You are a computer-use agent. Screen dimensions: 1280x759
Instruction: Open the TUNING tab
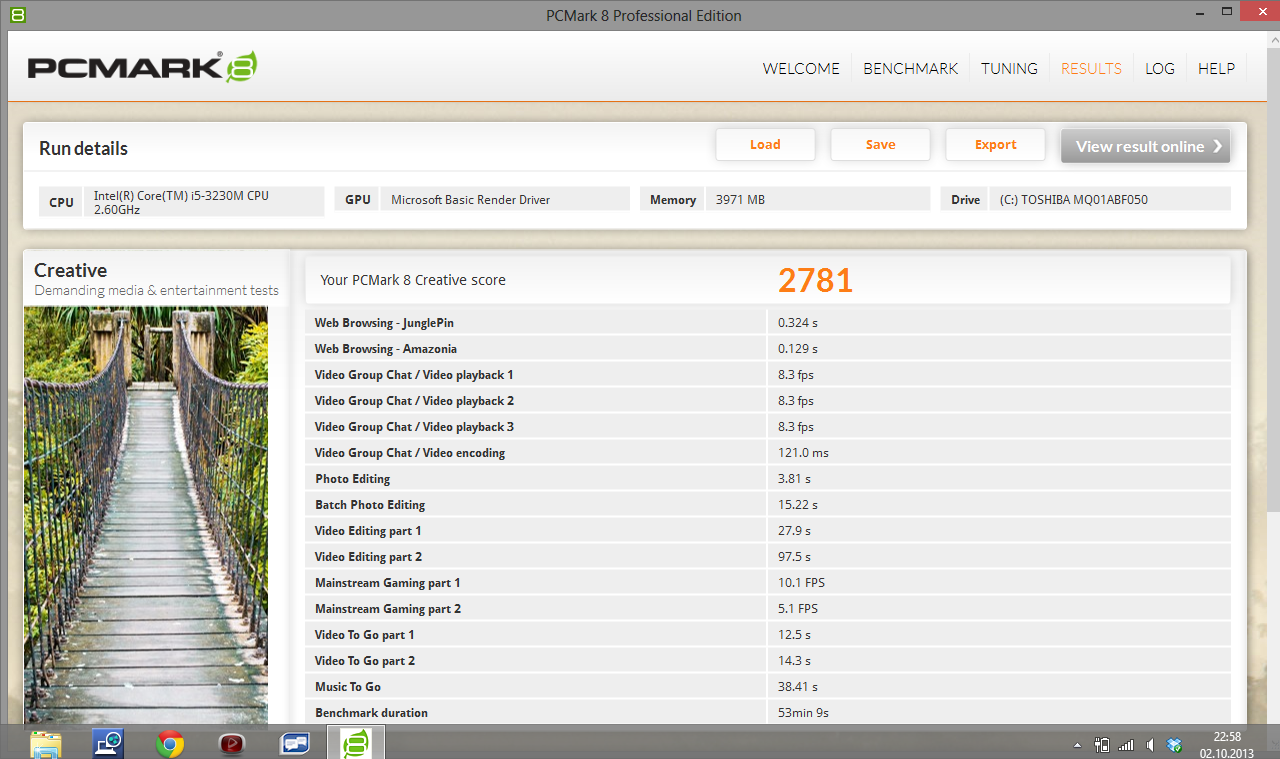tap(1009, 68)
